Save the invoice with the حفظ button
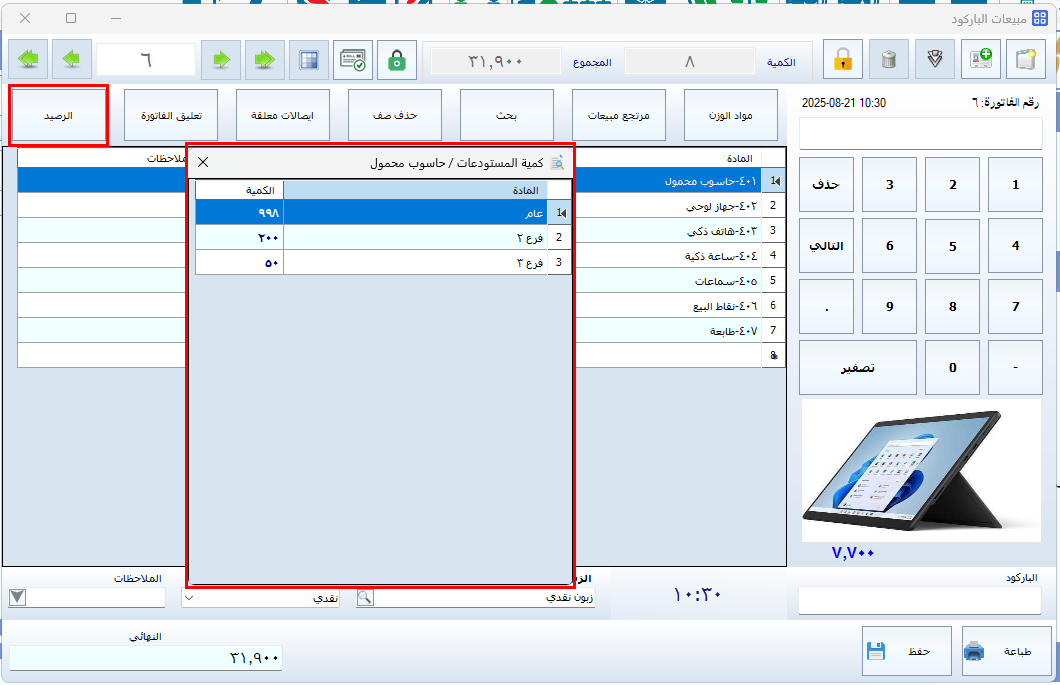Screen dimensions: 1060x685 click(907, 651)
